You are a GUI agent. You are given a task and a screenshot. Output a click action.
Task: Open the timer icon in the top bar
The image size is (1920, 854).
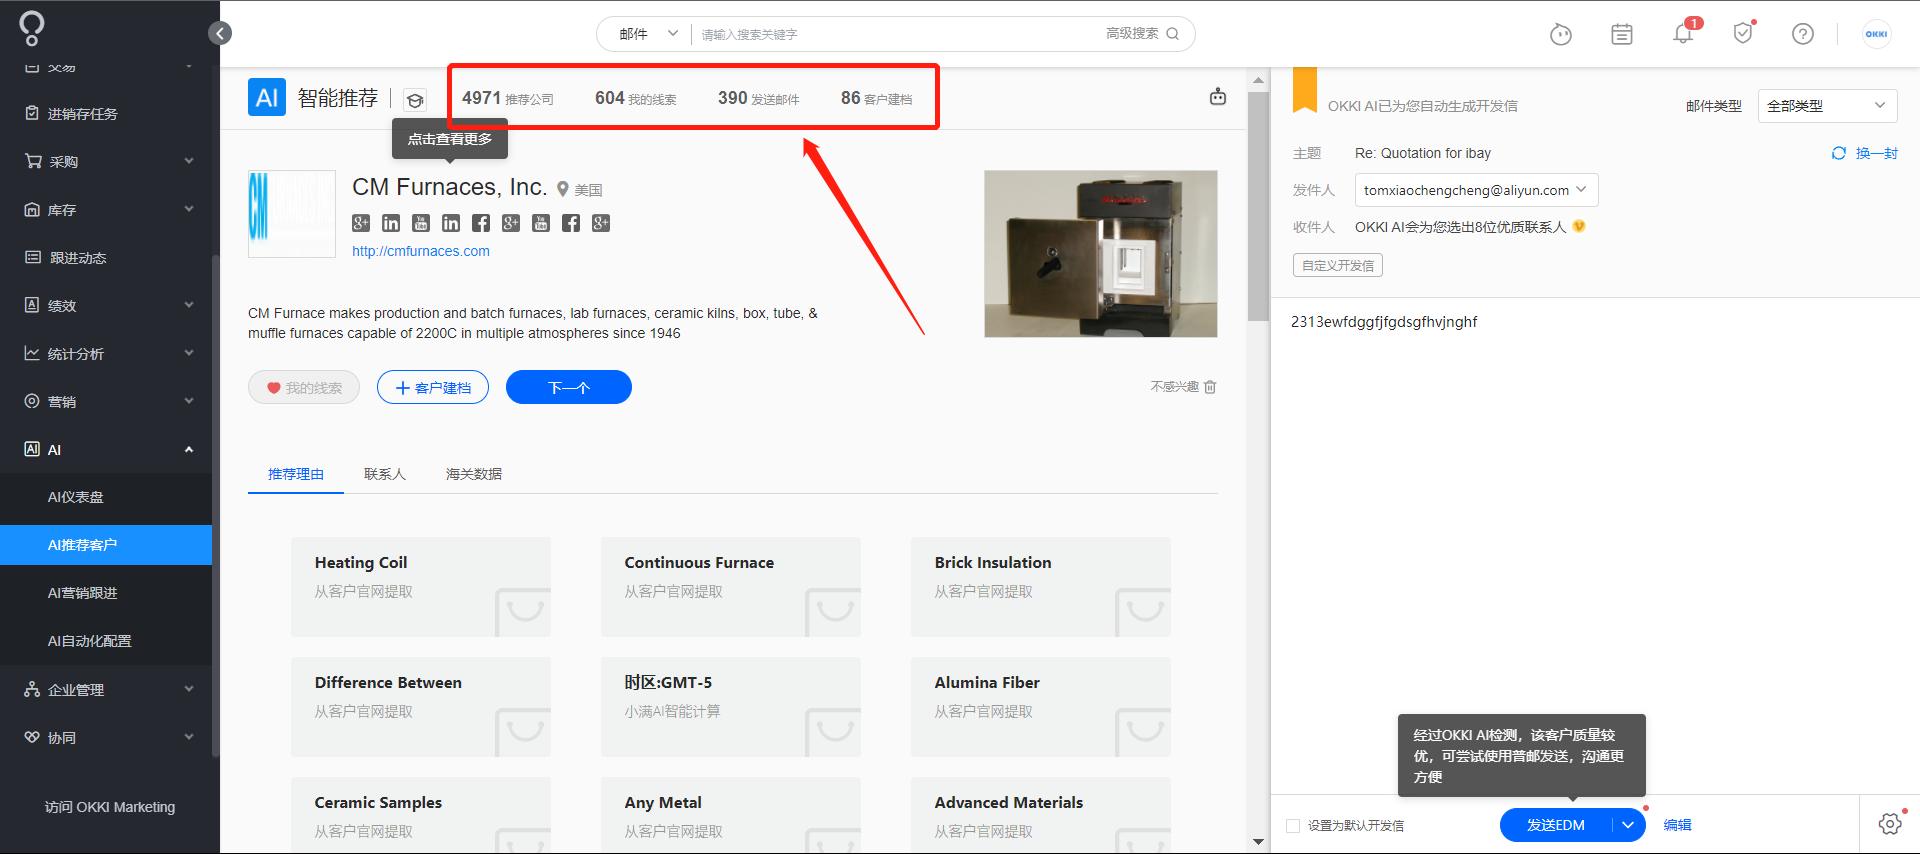(x=1560, y=35)
